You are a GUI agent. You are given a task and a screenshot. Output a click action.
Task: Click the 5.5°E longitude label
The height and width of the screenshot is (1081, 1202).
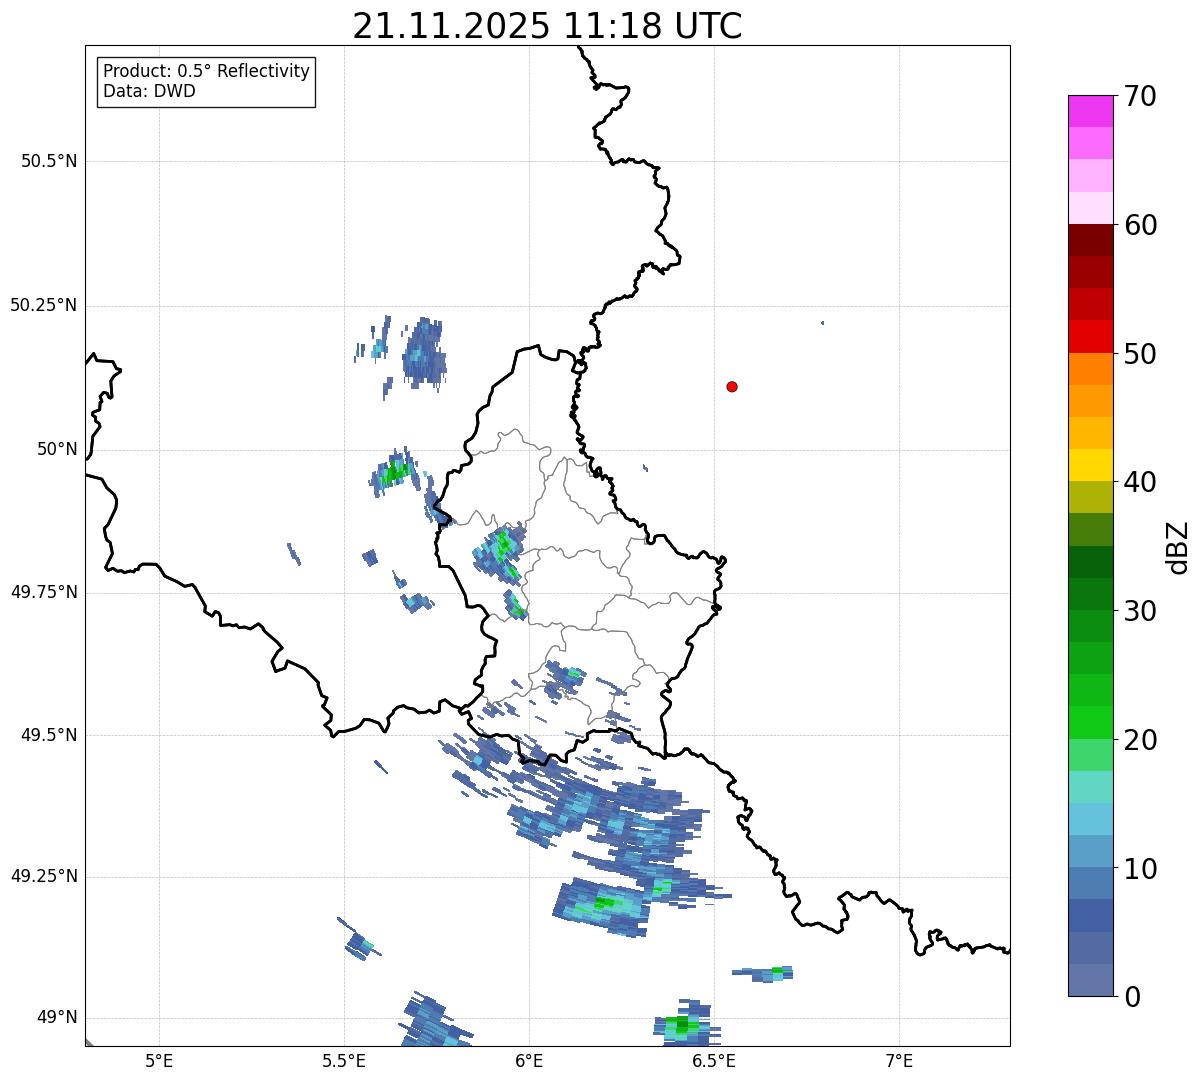point(344,1060)
